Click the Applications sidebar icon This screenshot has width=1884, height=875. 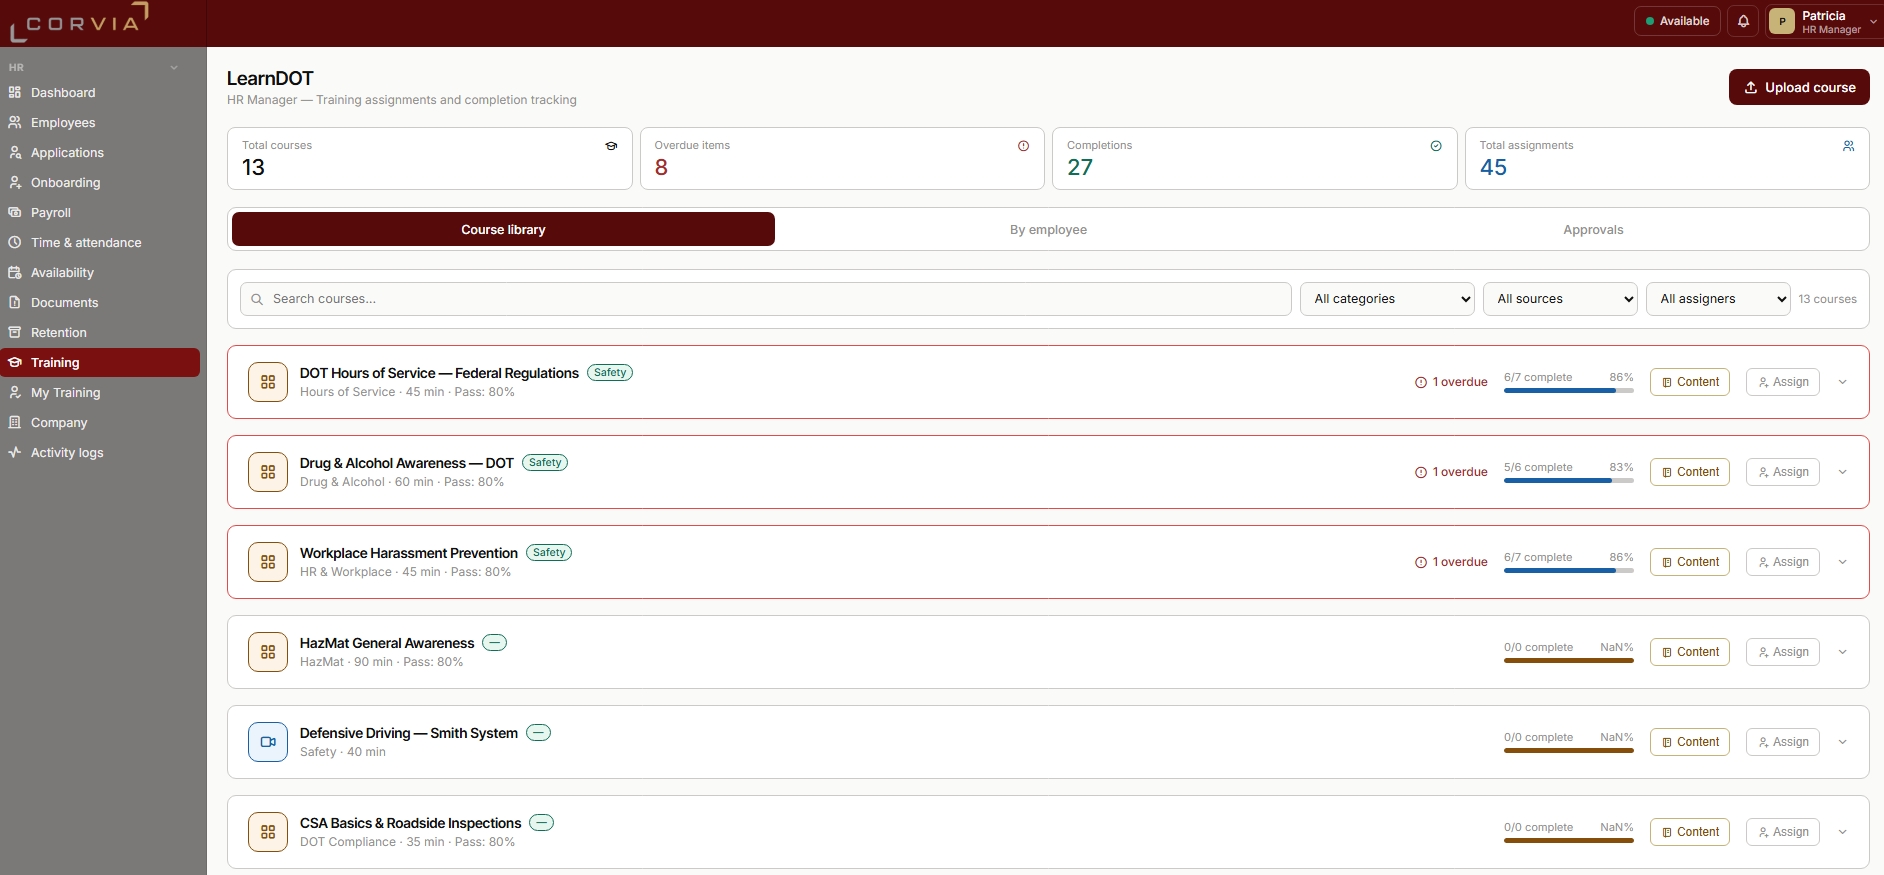click(15, 152)
